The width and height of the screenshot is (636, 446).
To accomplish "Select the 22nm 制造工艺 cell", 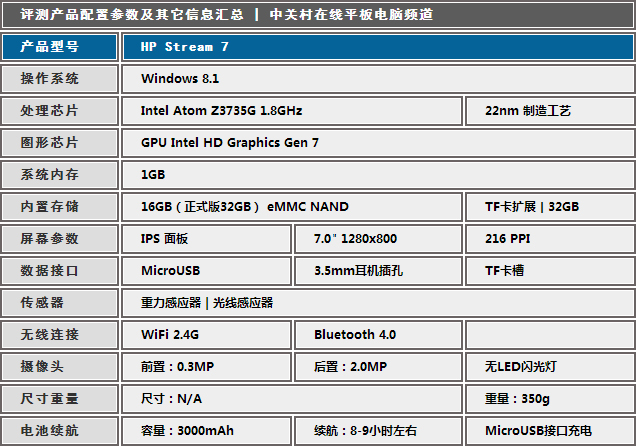I will pos(548,111).
